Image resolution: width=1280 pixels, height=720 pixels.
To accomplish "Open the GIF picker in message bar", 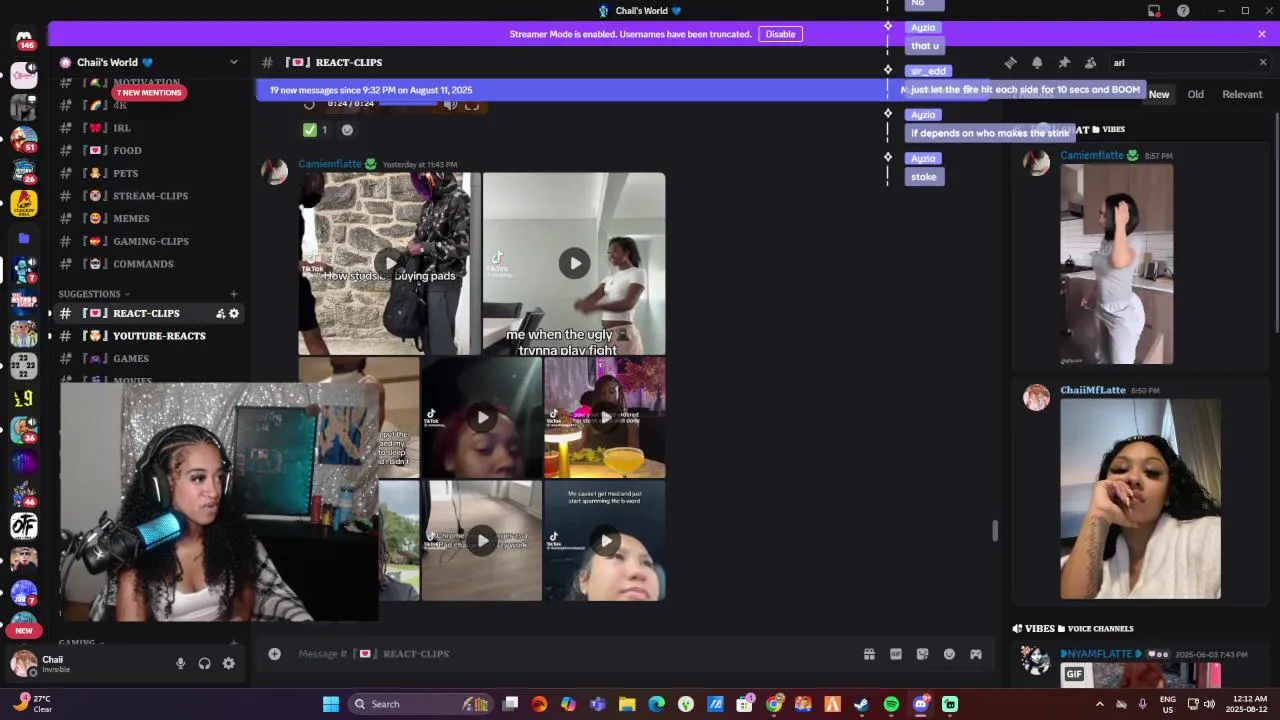I will click(x=896, y=654).
